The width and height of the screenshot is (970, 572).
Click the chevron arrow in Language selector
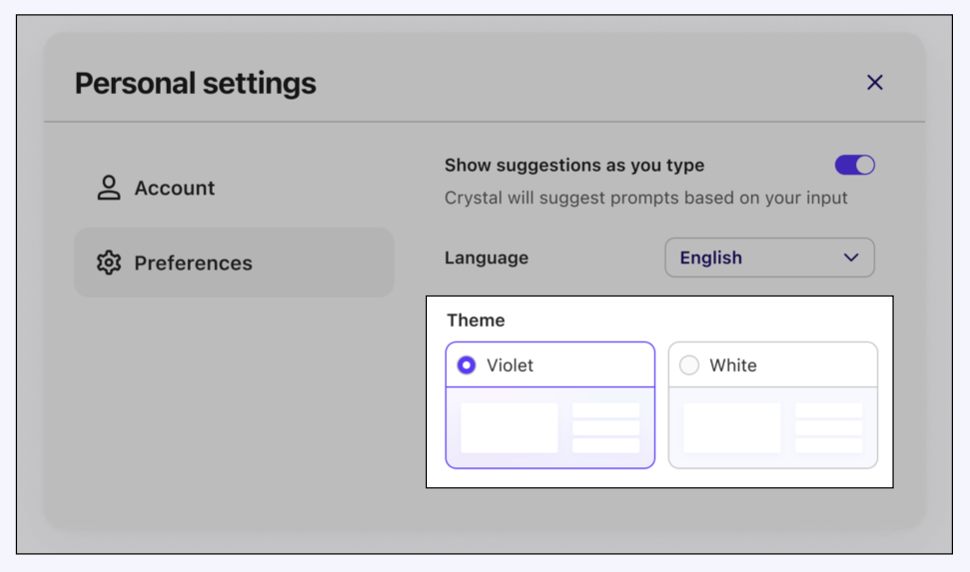pos(851,258)
